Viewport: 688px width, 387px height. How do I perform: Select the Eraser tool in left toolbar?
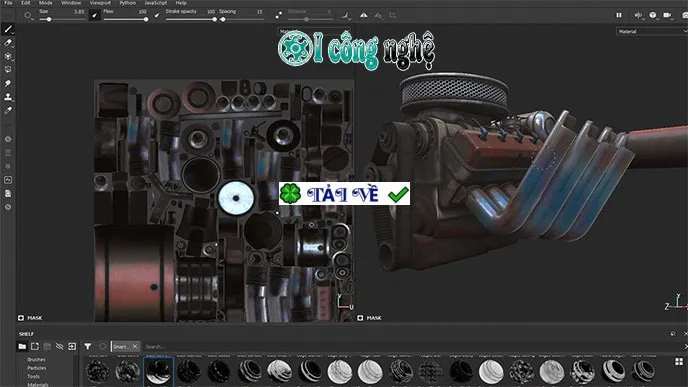point(8,43)
